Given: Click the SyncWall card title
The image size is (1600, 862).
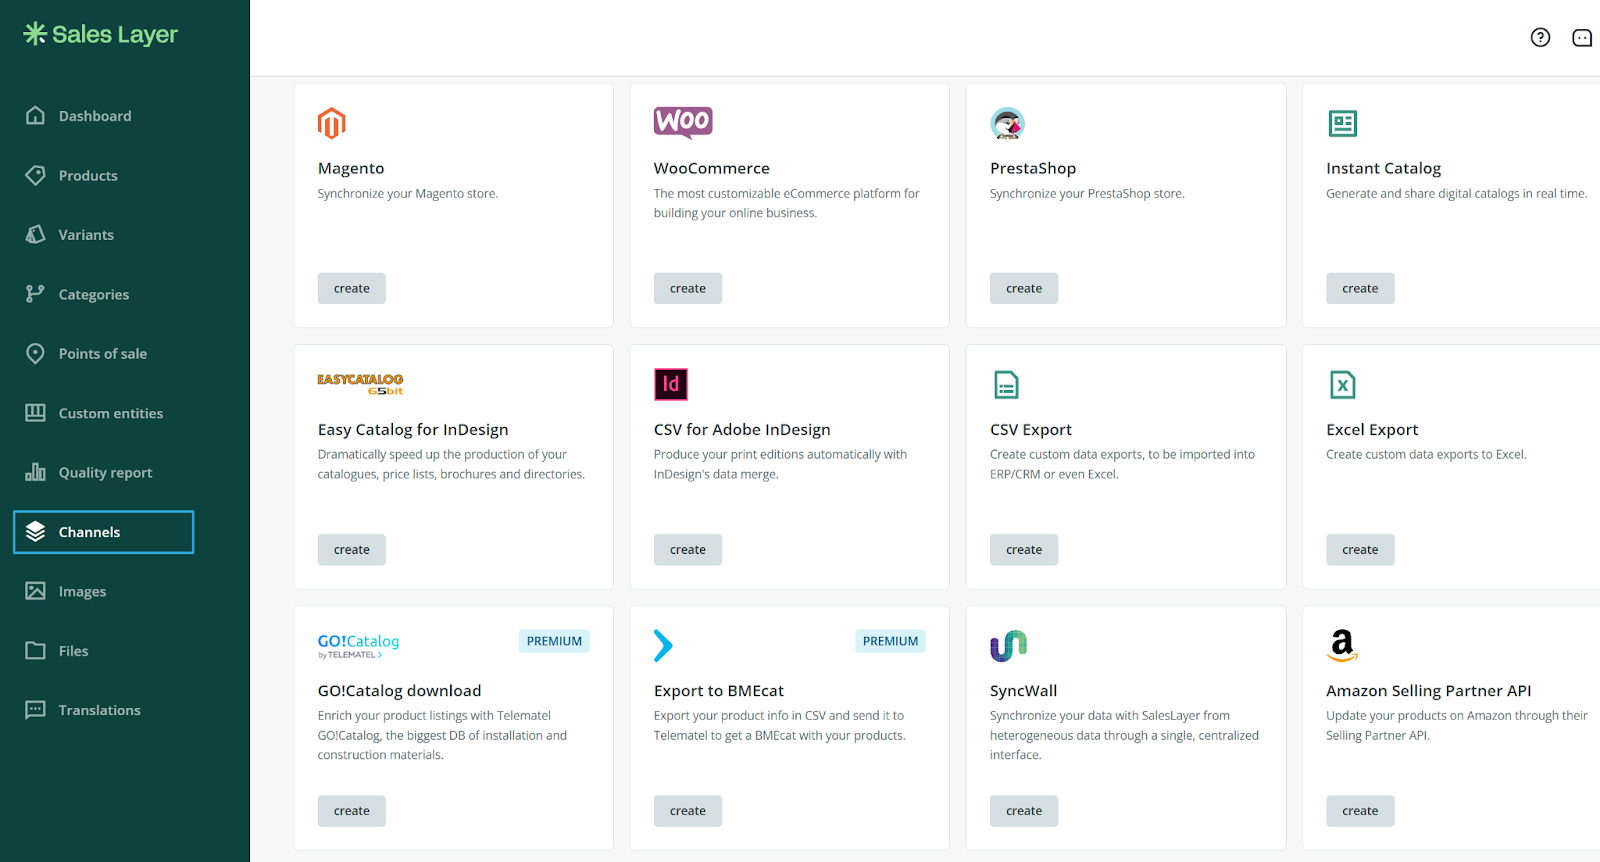Looking at the screenshot, I should (1023, 691).
